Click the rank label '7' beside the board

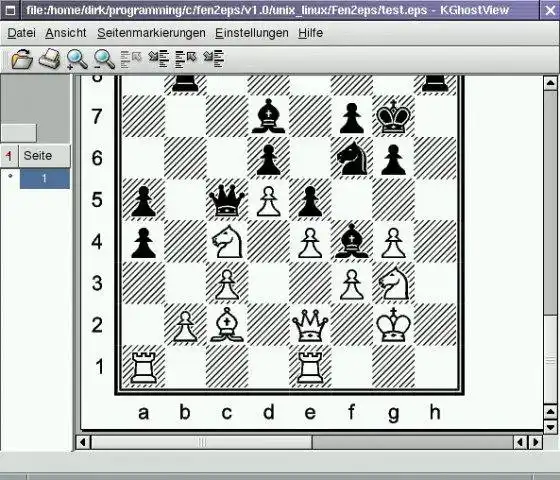point(97,116)
